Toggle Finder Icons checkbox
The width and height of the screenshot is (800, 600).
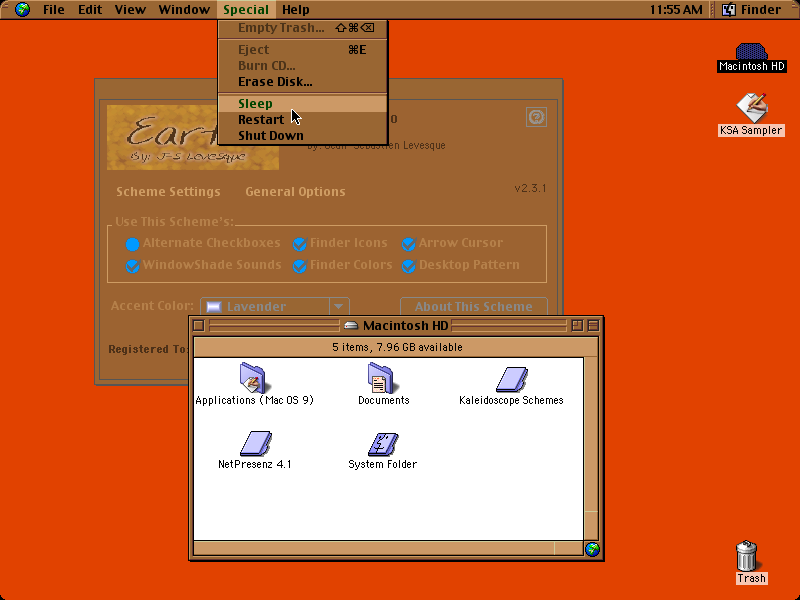point(299,244)
